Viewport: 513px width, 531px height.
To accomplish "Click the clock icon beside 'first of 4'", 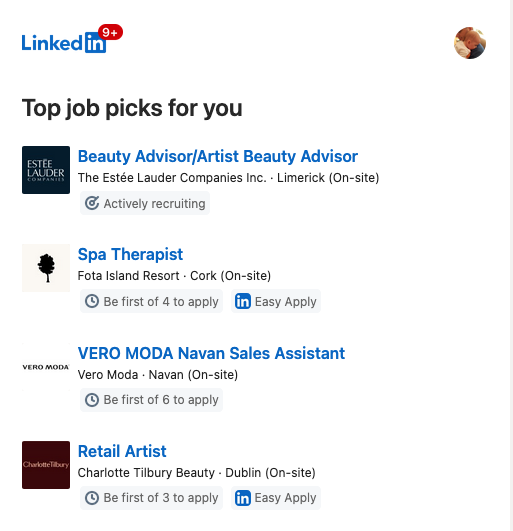I will (x=92, y=301).
